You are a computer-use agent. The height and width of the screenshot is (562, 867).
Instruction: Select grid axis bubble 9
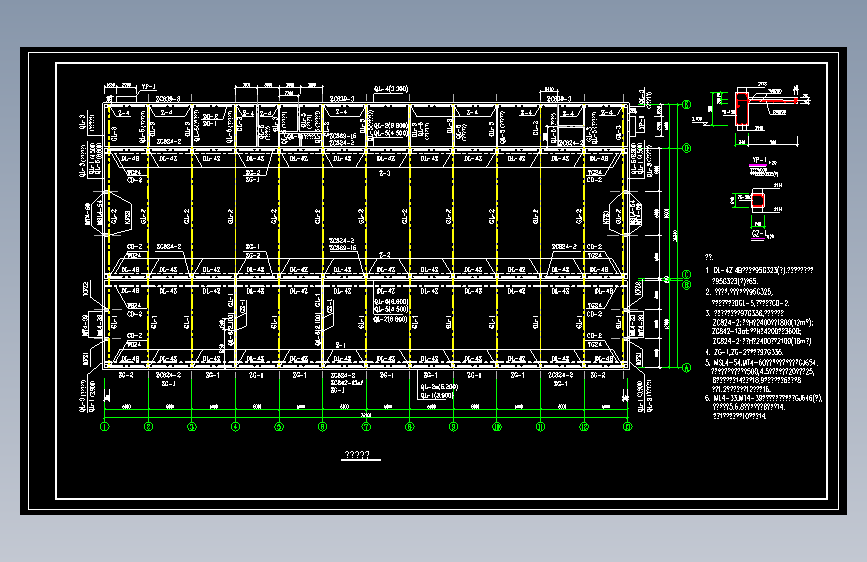pyautogui.click(x=453, y=426)
